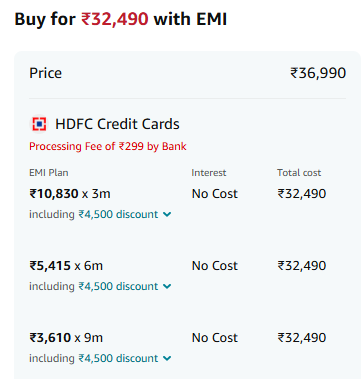The width and height of the screenshot is (363, 379).
Task: Click the HDFC Credit Cards heading
Action: (x=117, y=124)
